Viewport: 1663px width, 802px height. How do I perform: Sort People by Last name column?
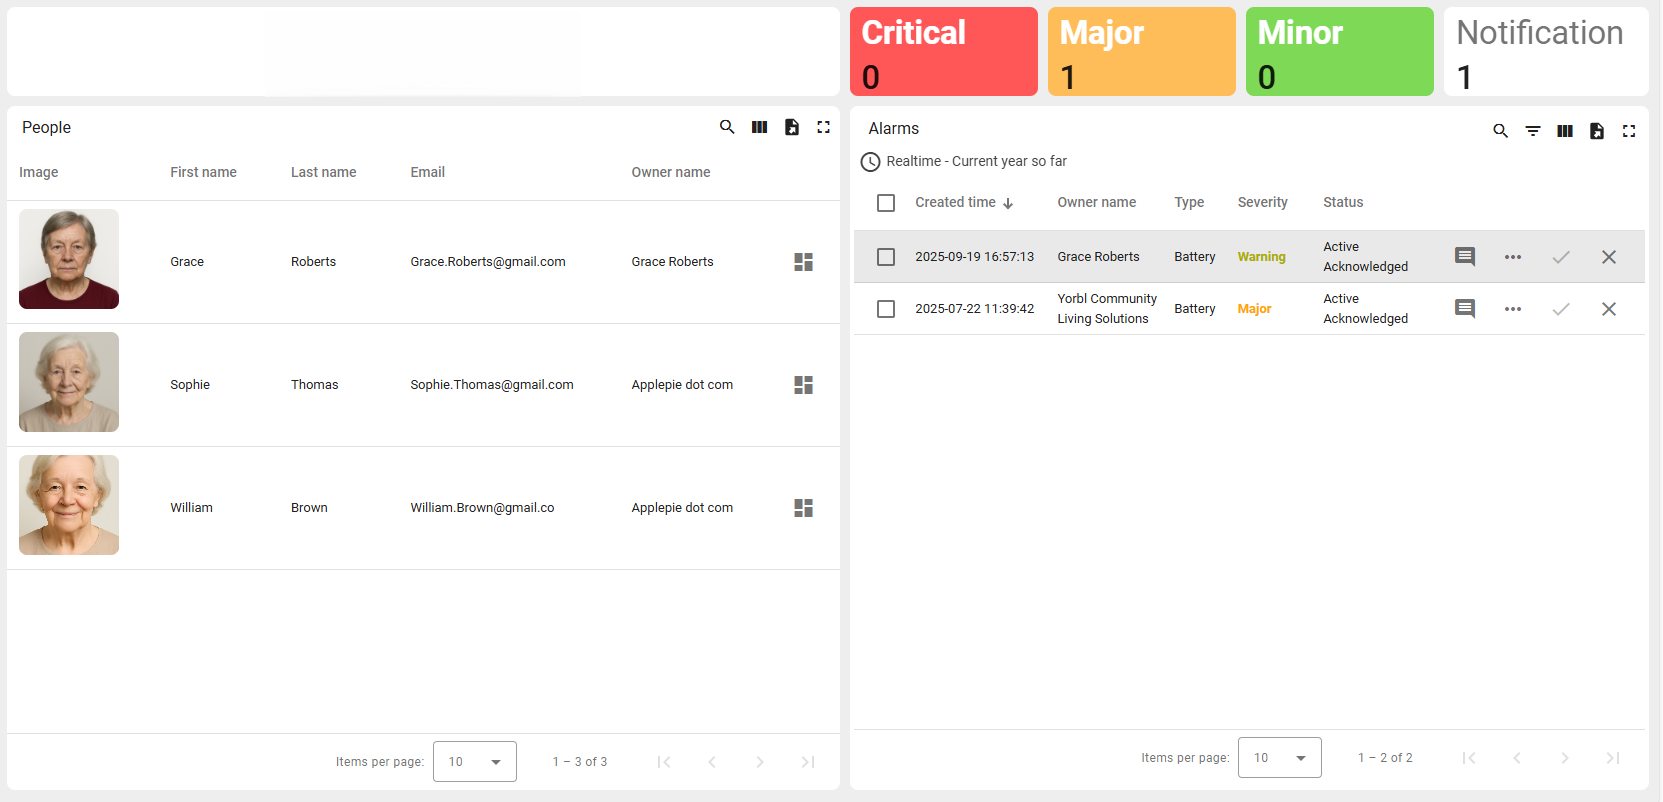(x=323, y=172)
